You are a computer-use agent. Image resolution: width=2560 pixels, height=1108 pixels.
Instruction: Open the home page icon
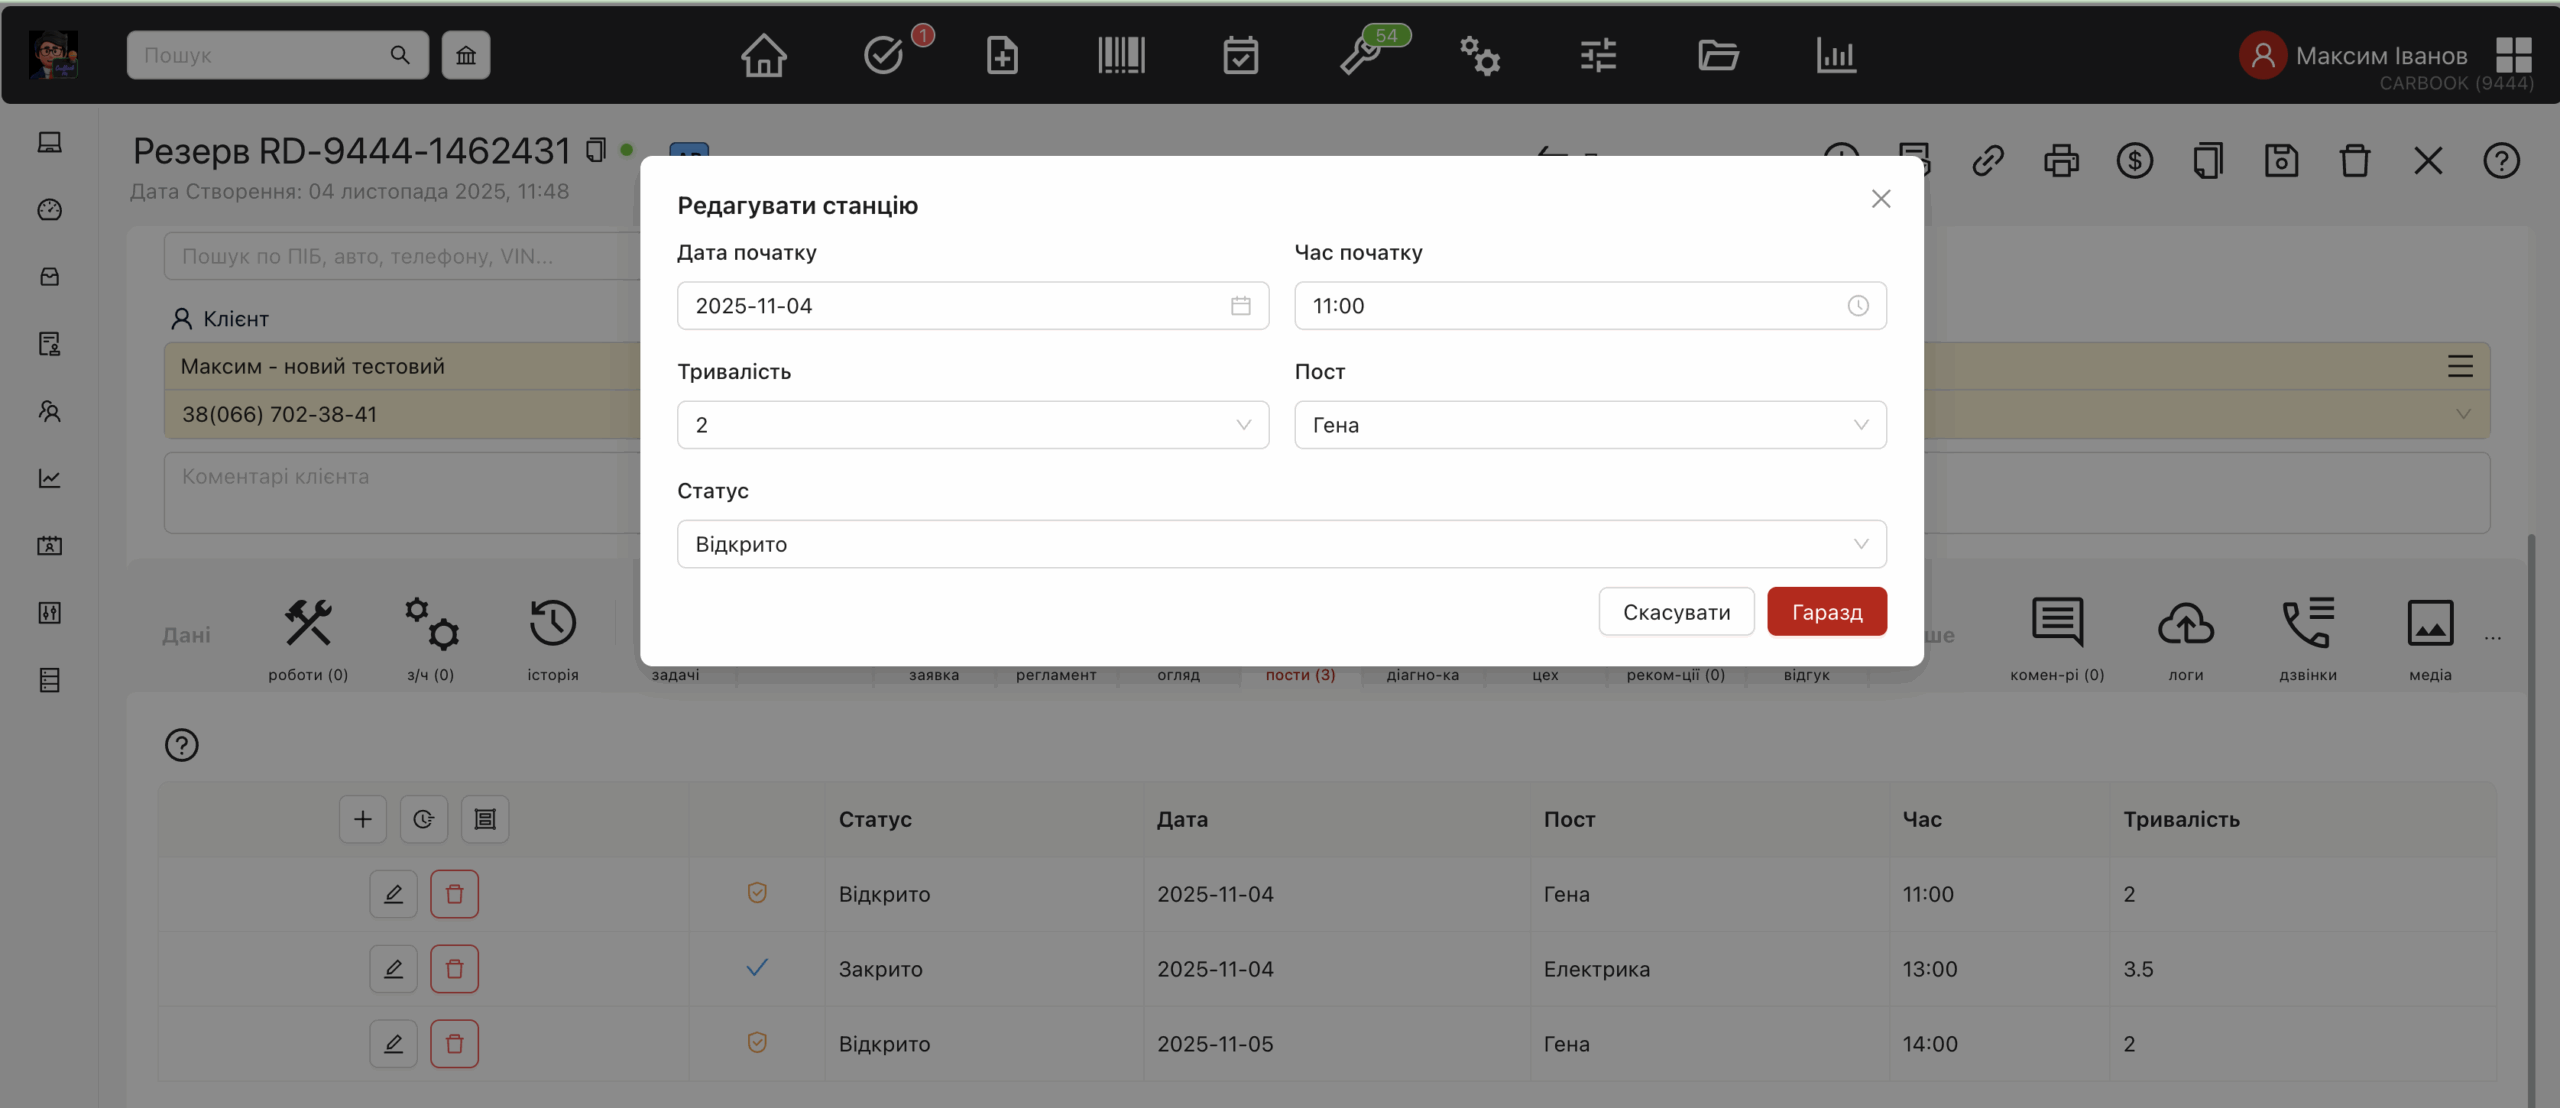(763, 55)
